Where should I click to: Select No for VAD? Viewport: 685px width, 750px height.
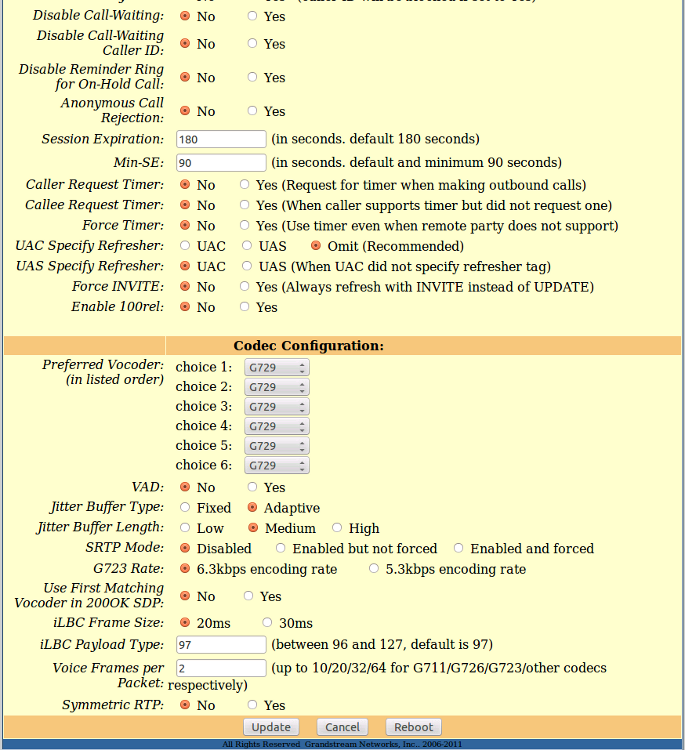coord(185,487)
